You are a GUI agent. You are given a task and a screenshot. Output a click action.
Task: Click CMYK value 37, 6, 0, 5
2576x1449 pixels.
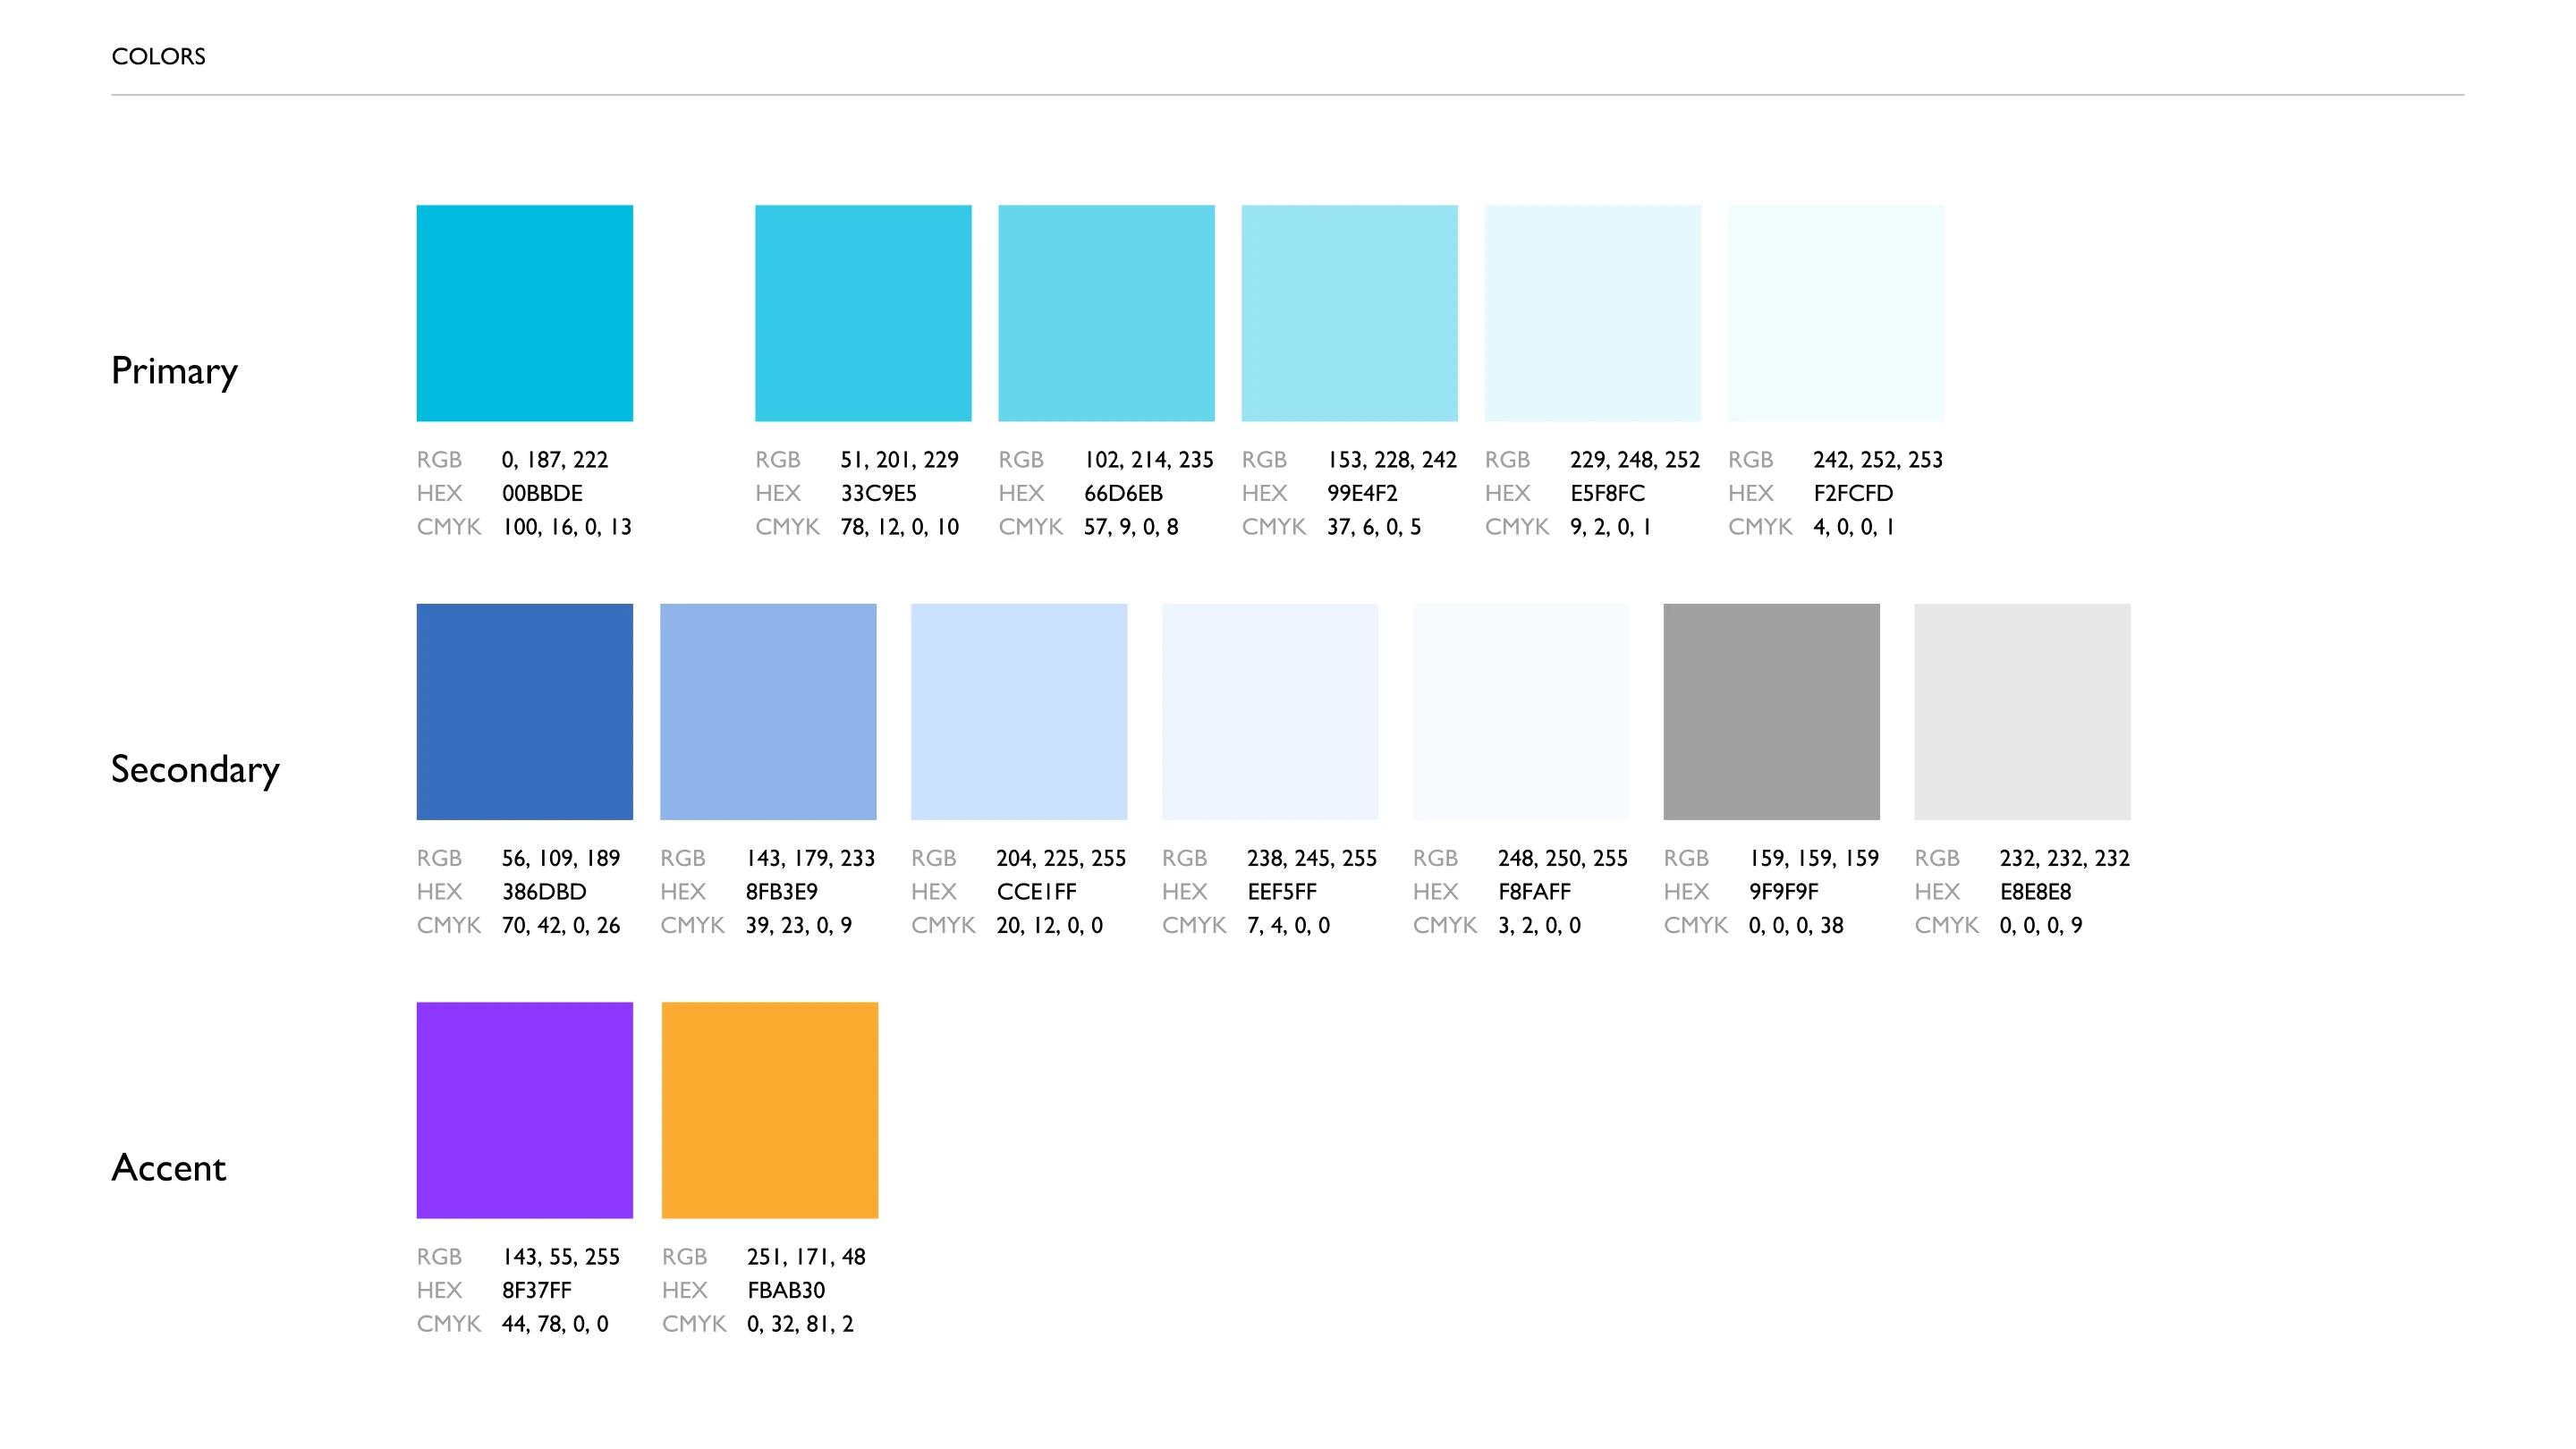pos(1374,527)
